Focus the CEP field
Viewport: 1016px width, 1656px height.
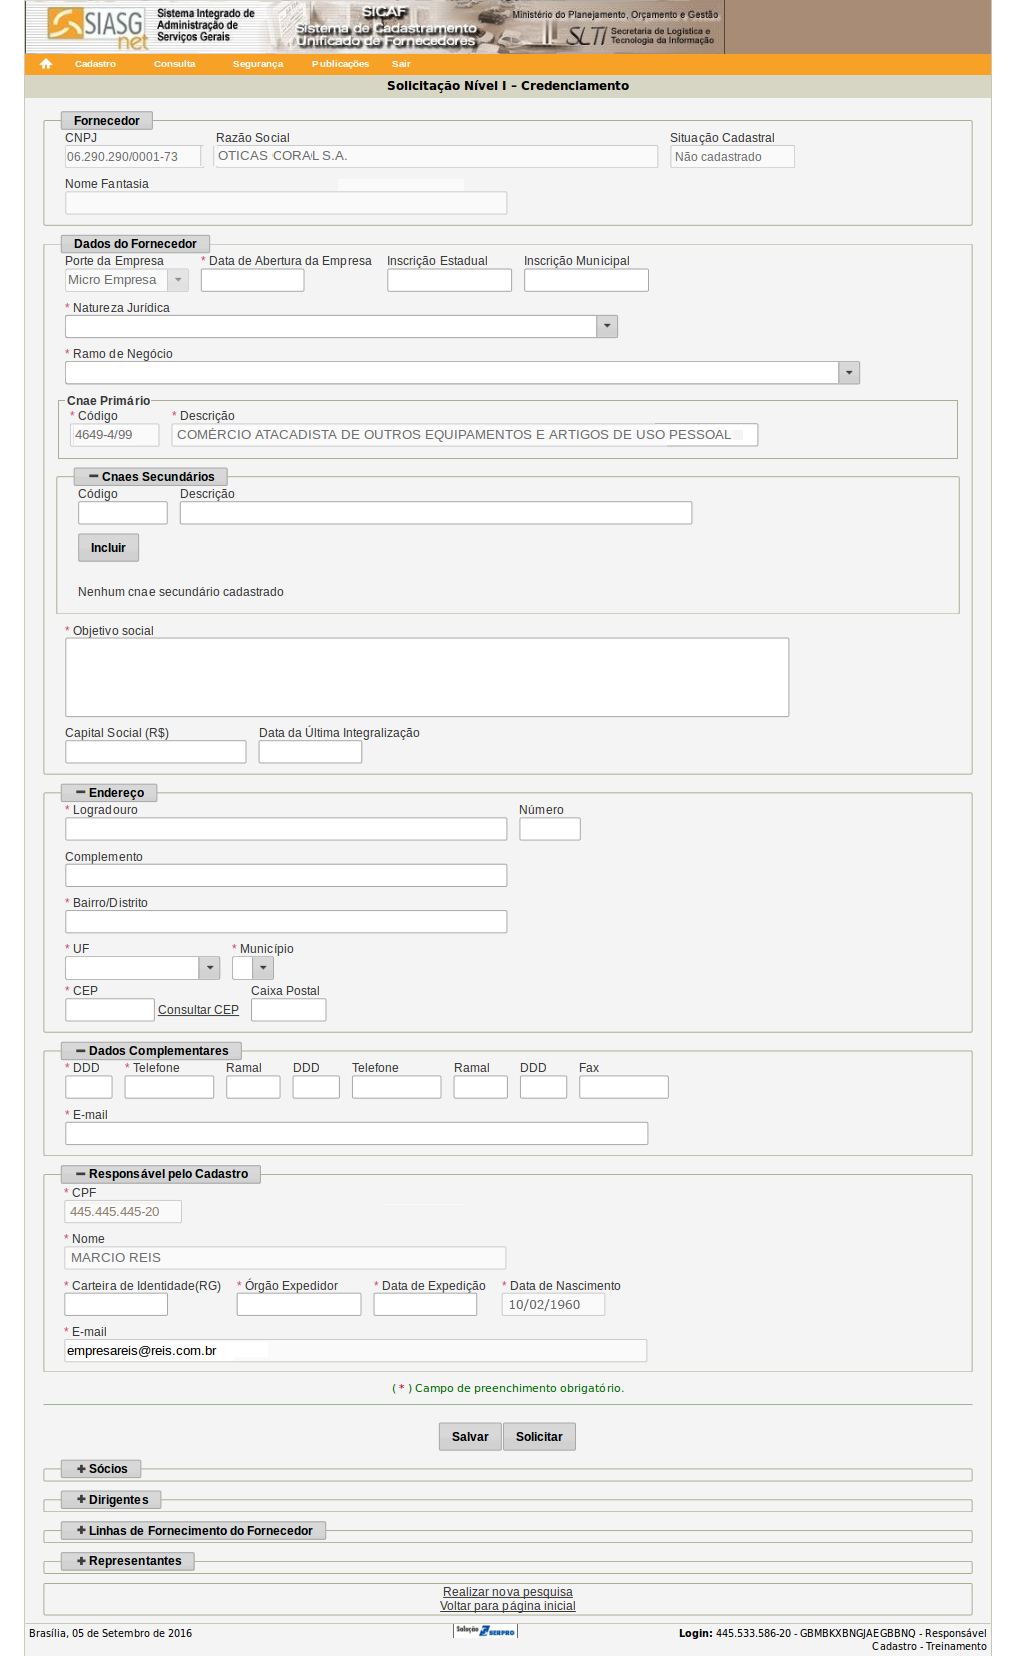tap(110, 1010)
